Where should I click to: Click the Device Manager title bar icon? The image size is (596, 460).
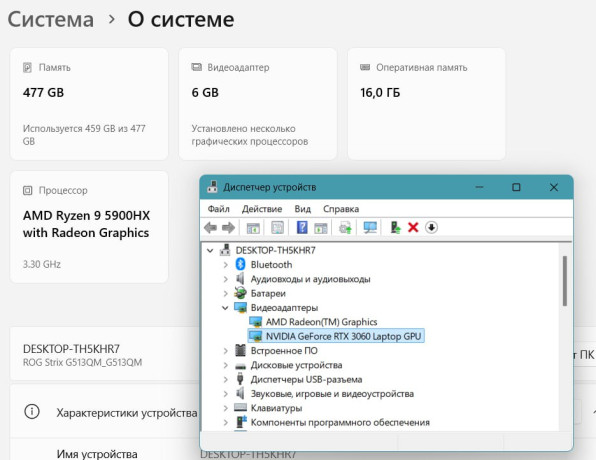click(x=212, y=187)
